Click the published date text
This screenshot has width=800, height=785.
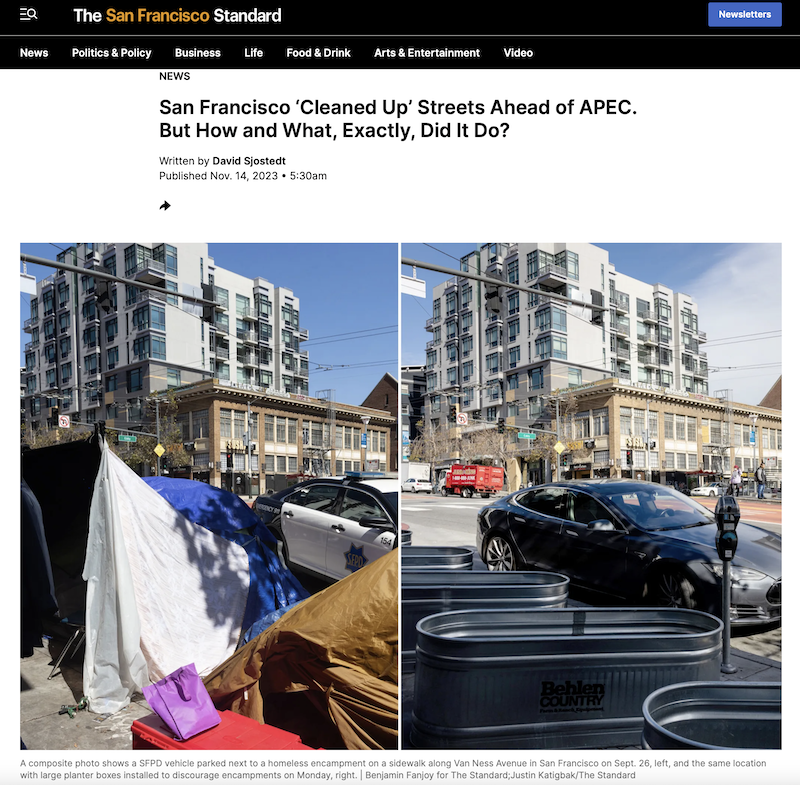tap(243, 176)
